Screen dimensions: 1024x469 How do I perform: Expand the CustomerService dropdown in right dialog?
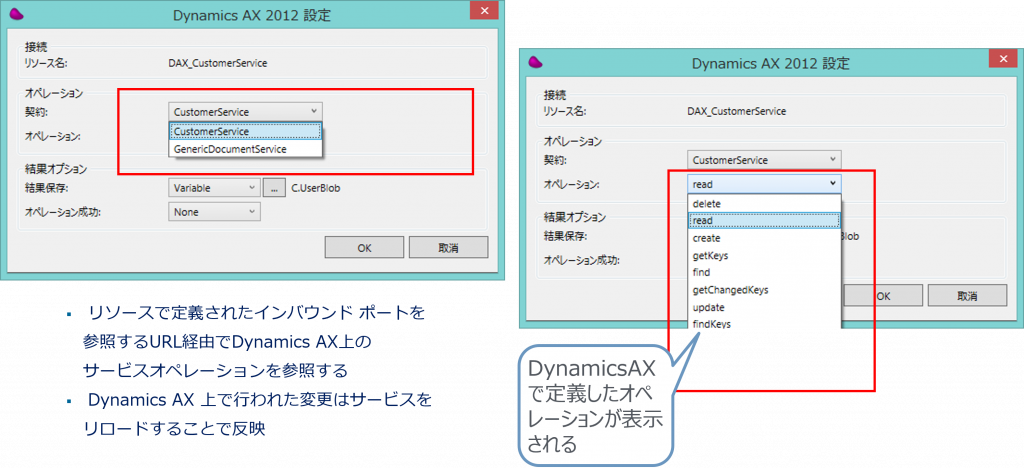[765, 160]
